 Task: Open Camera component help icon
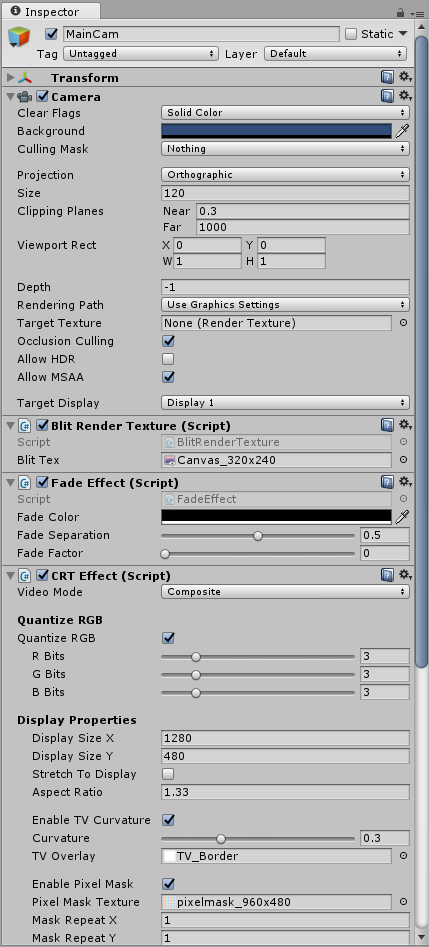pyautogui.click(x=387, y=96)
